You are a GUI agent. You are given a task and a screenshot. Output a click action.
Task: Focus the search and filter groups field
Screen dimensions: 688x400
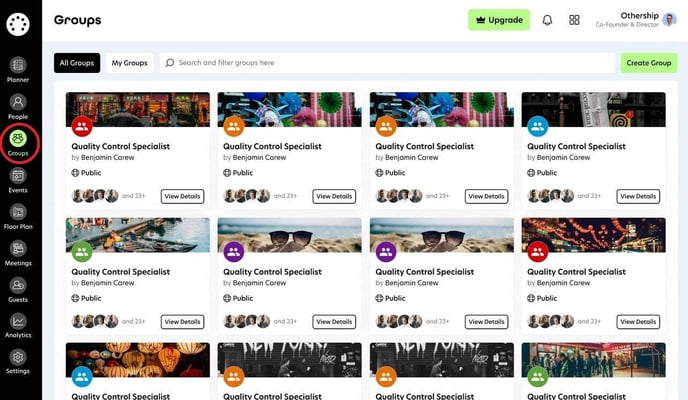coord(387,63)
